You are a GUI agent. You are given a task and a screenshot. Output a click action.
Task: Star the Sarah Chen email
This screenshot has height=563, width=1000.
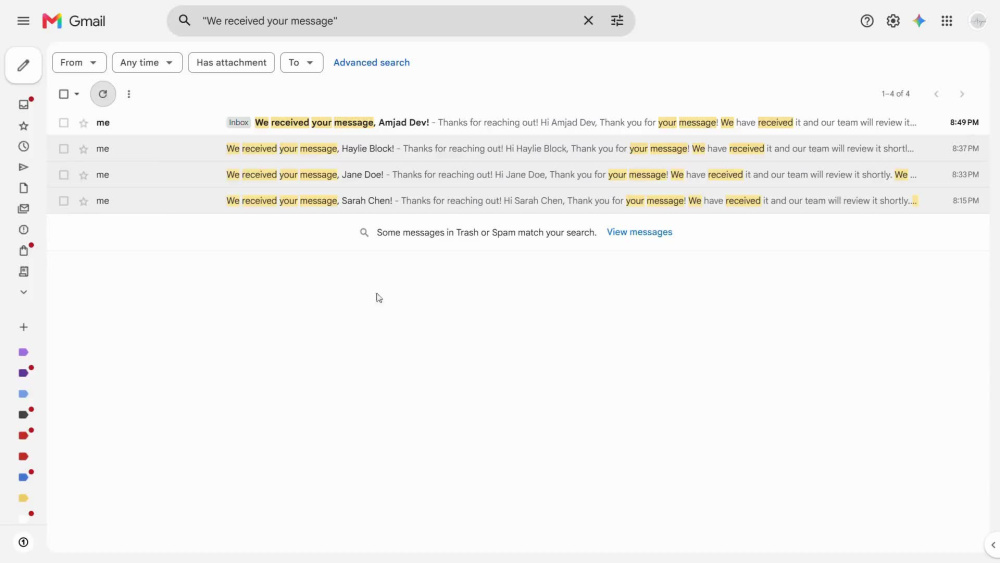(x=84, y=201)
